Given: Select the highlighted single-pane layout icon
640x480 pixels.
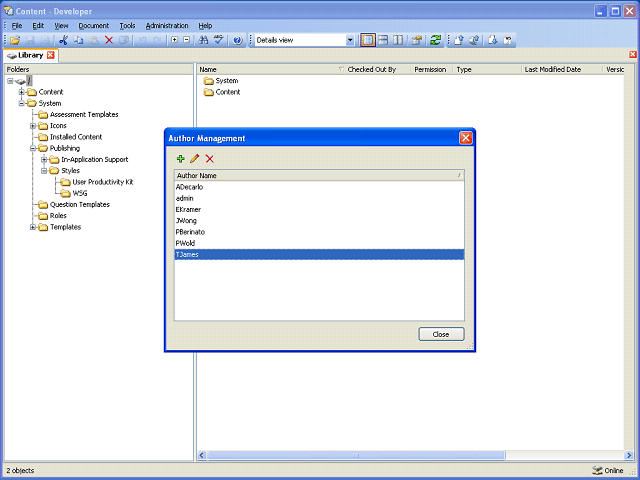Looking at the screenshot, I should [x=368, y=40].
